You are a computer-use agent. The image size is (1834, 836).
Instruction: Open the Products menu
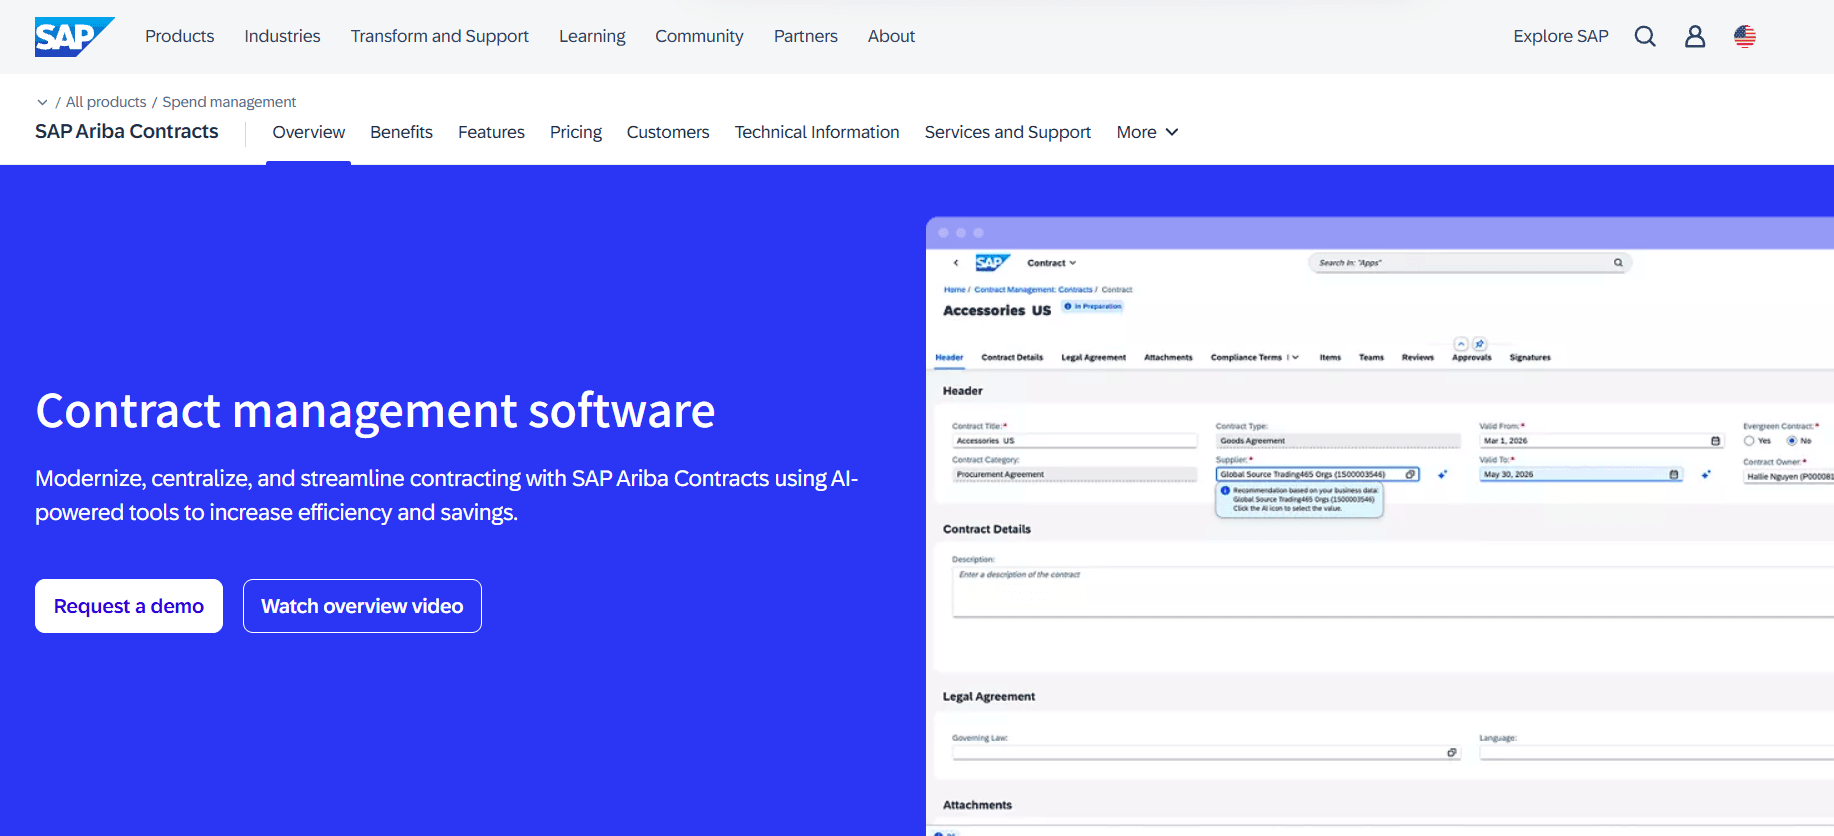tap(180, 37)
